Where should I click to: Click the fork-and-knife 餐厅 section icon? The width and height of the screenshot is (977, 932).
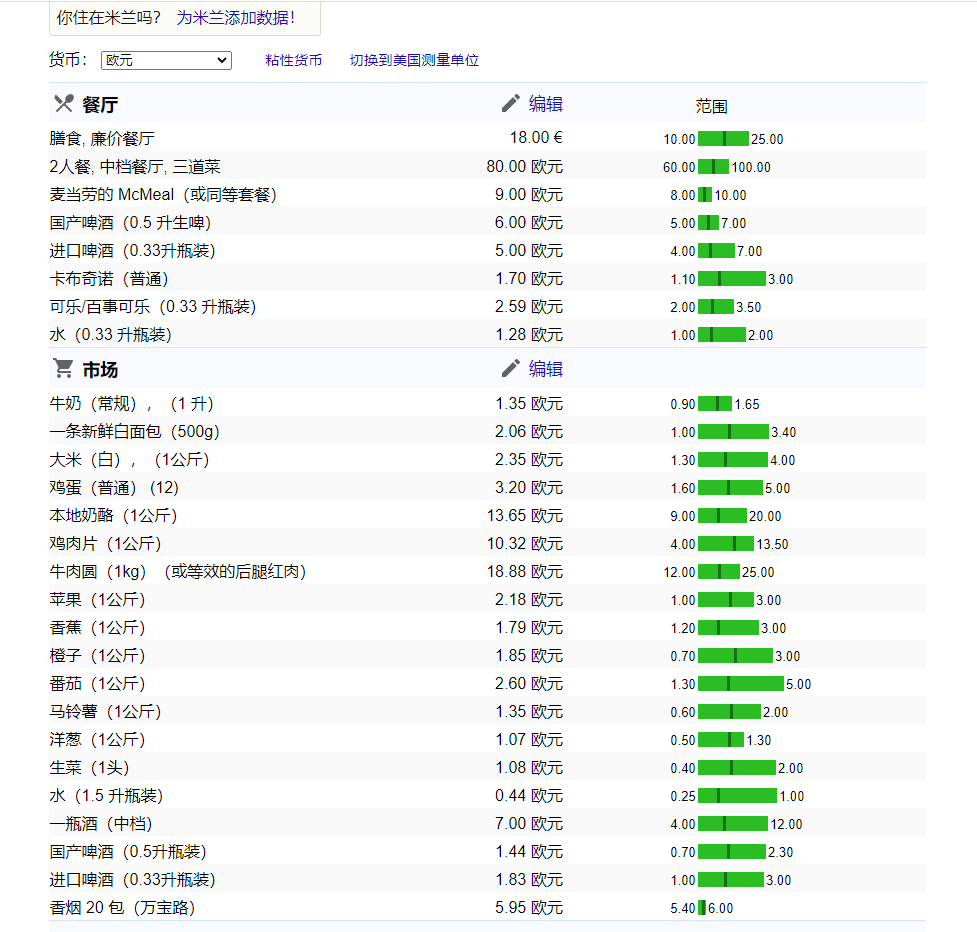point(62,103)
